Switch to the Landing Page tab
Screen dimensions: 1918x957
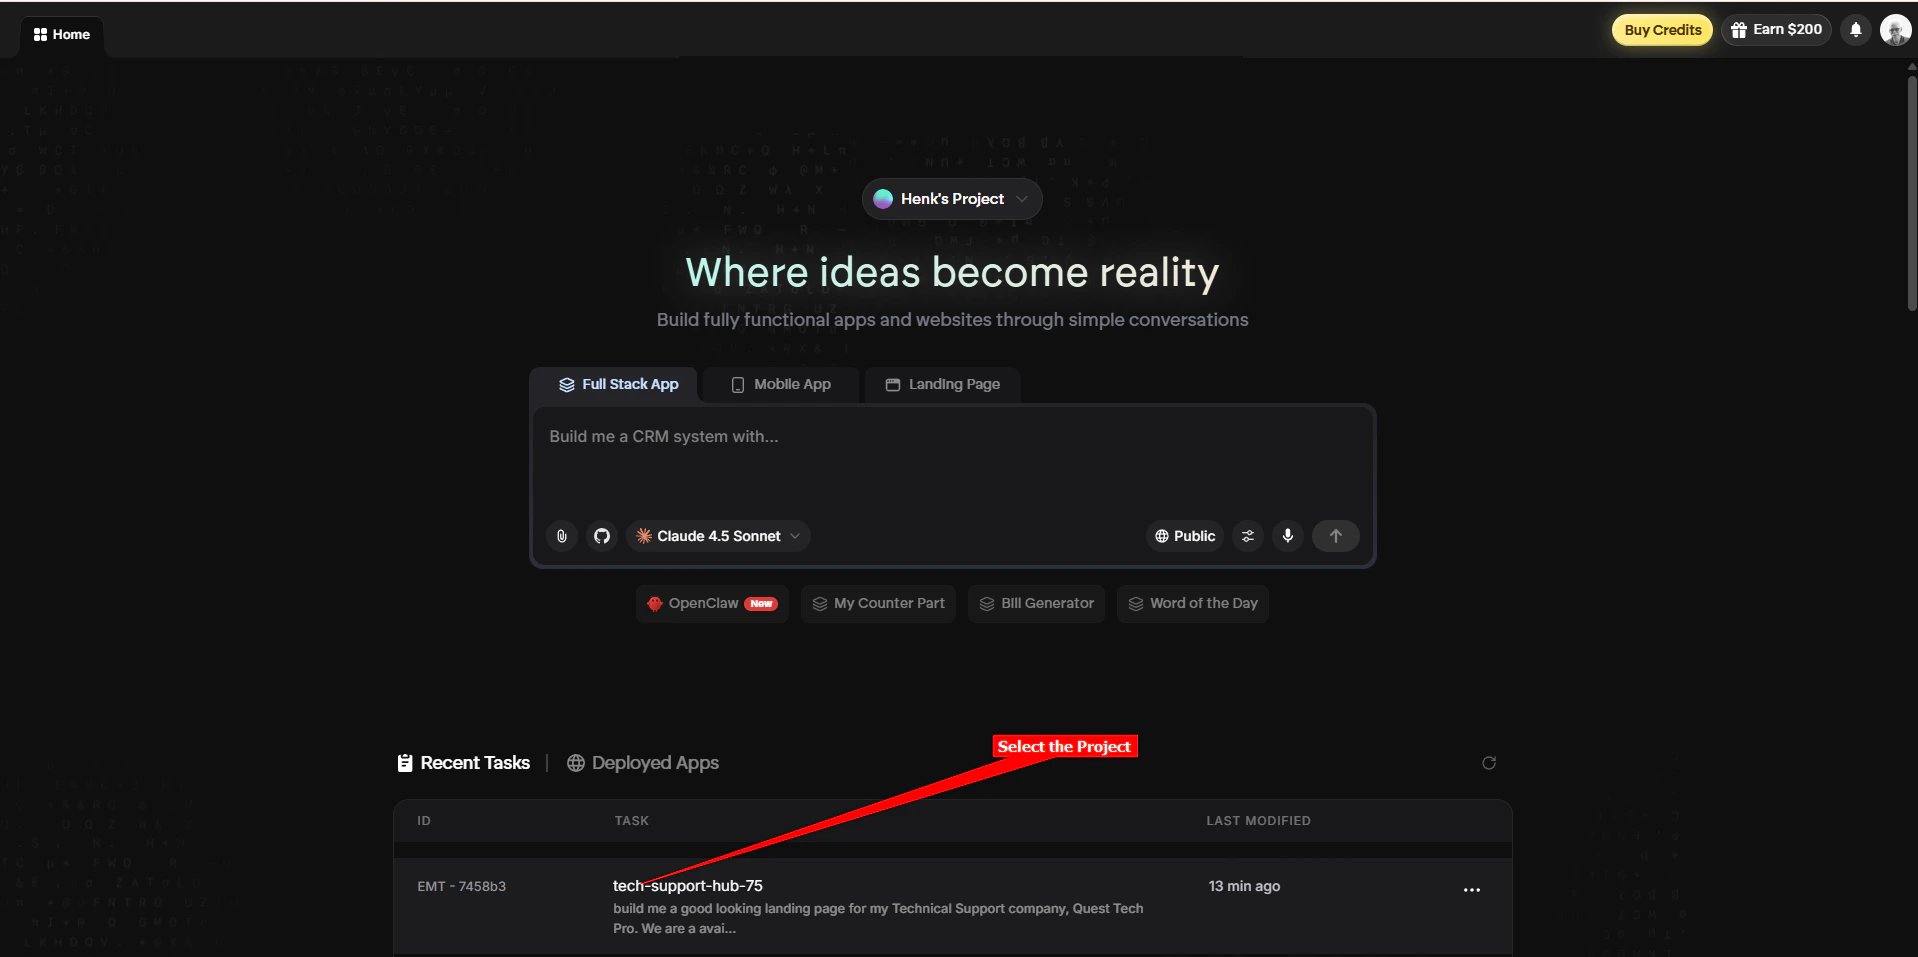coord(942,384)
